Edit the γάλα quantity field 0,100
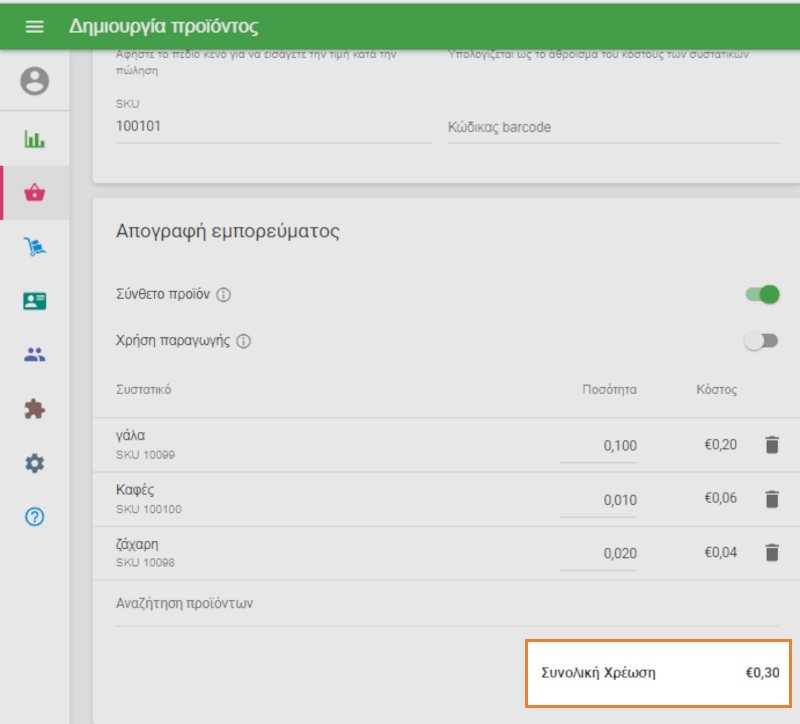The image size is (800, 724). [x=599, y=446]
